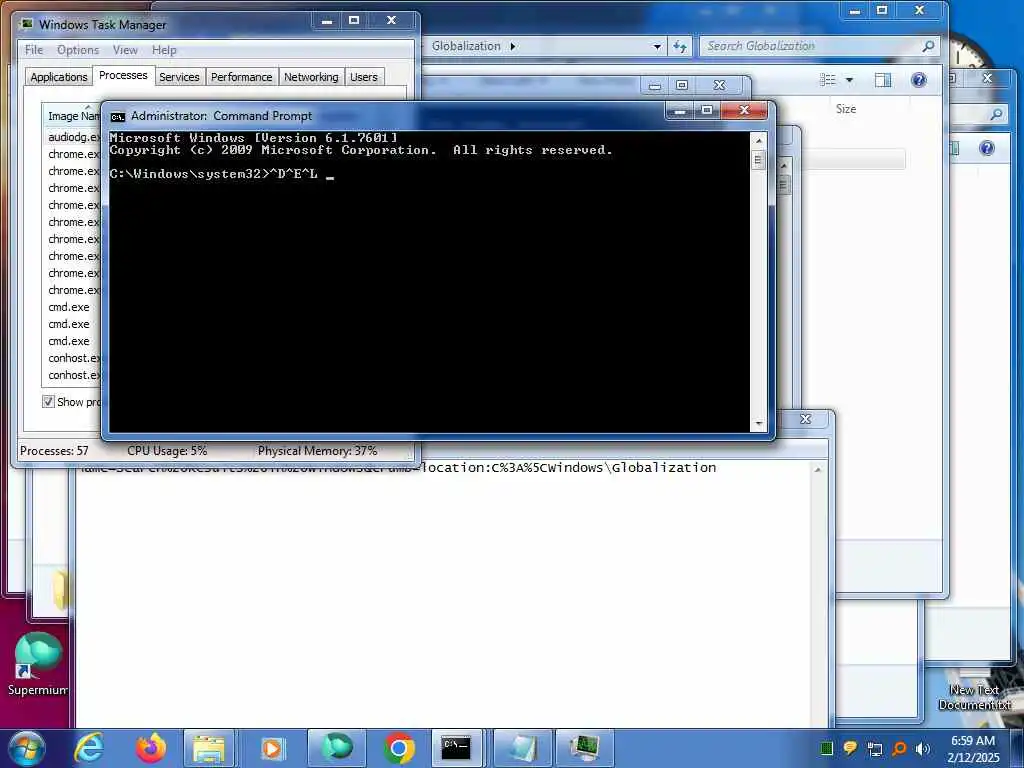
Task: Open Windows Media Player from the taskbar
Action: tap(271, 748)
